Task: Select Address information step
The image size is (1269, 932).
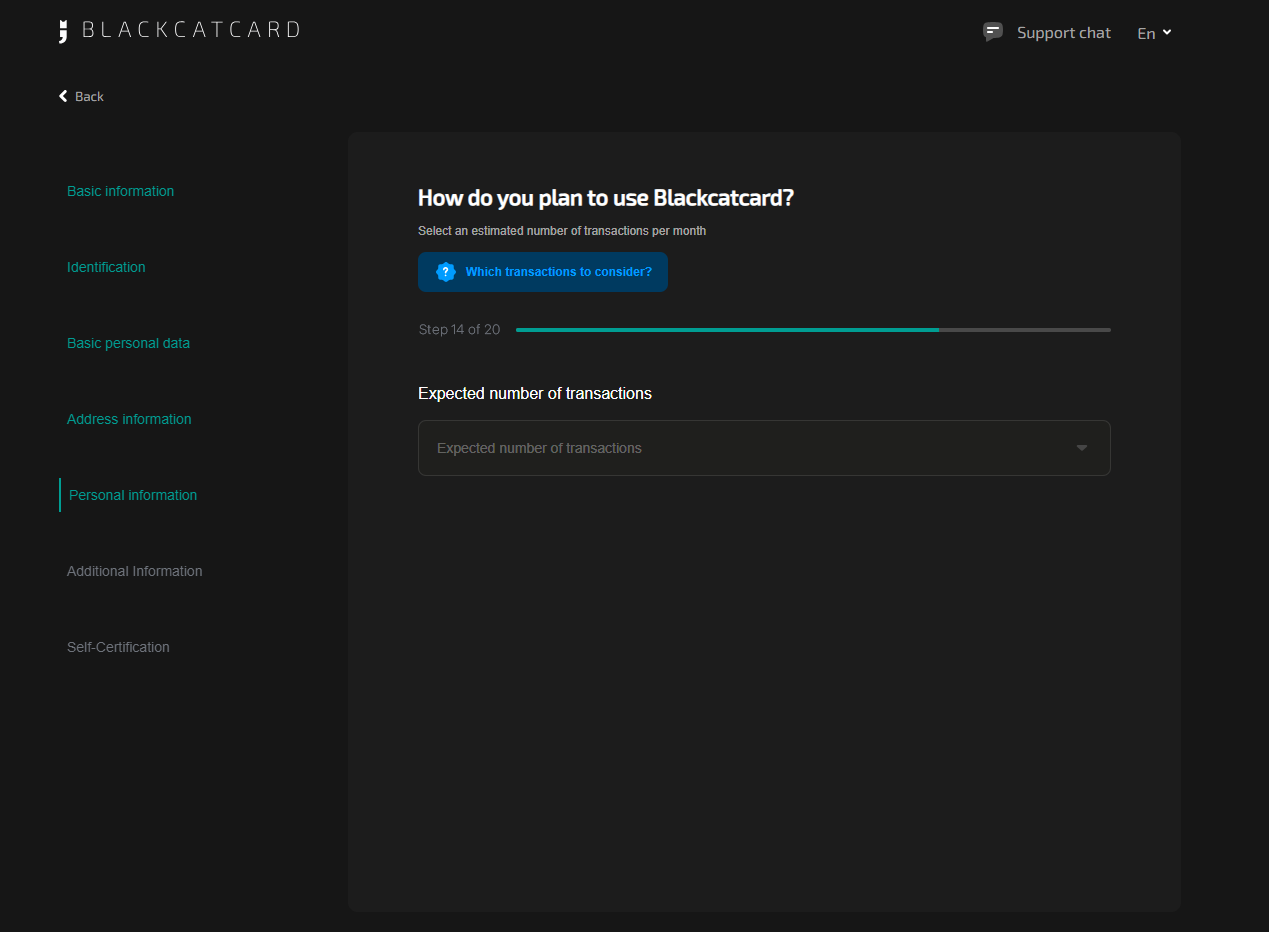Action: tap(129, 419)
